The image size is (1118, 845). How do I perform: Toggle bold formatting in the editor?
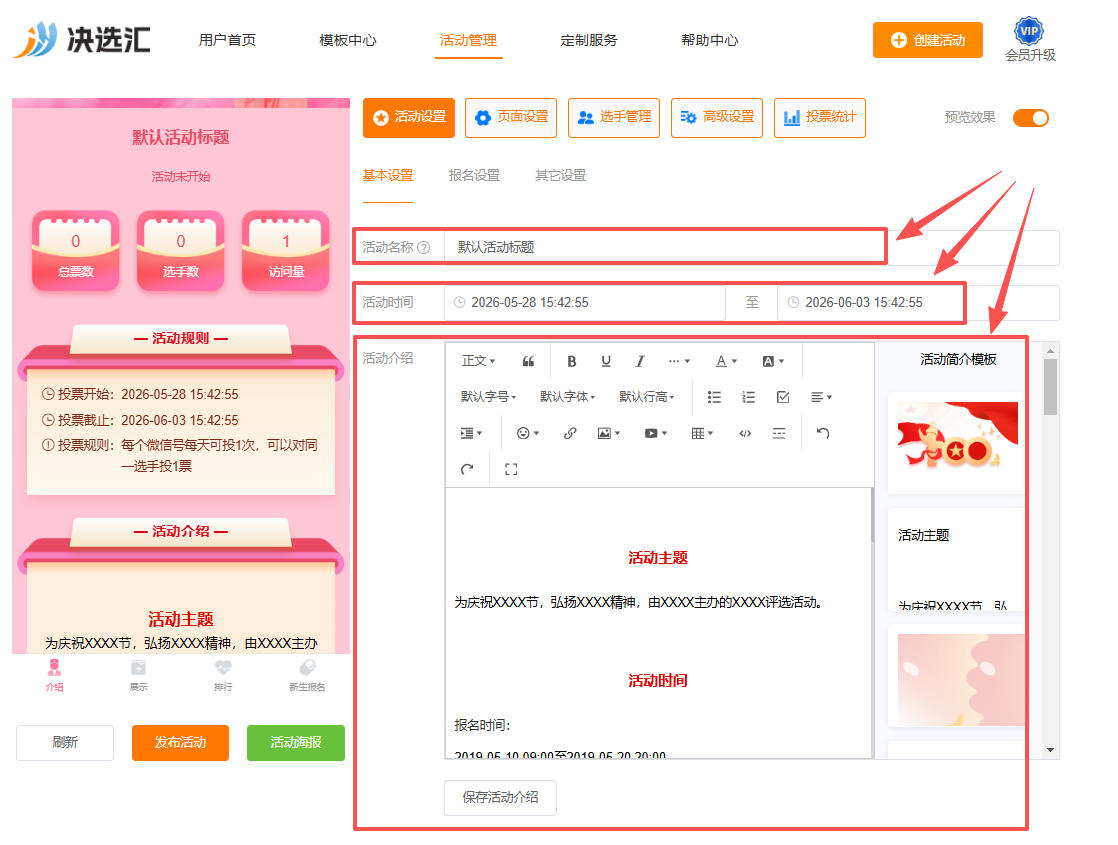pyautogui.click(x=571, y=362)
